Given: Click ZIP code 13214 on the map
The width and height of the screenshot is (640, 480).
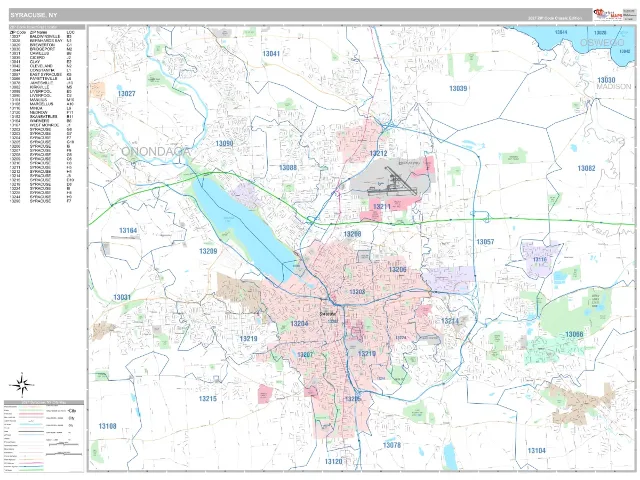Looking at the screenshot, I should pyautogui.click(x=450, y=321).
